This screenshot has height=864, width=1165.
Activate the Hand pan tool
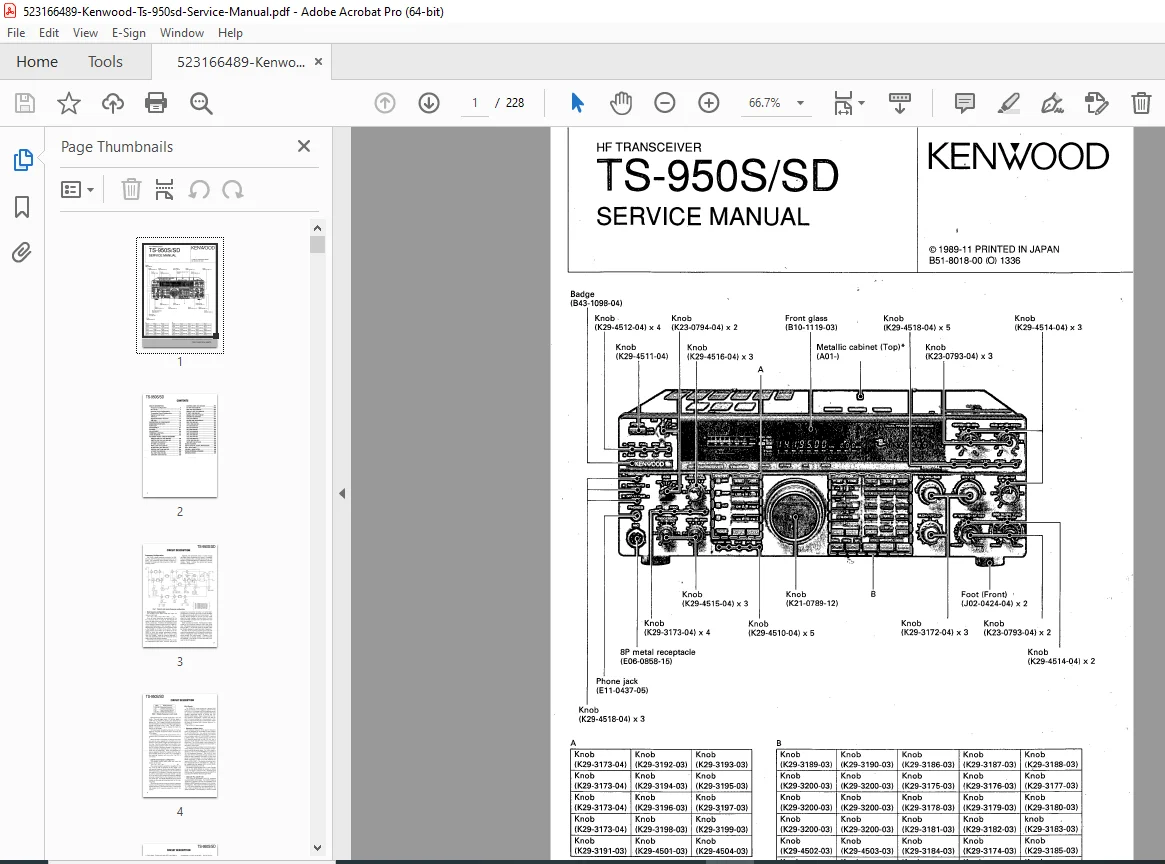pyautogui.click(x=621, y=103)
